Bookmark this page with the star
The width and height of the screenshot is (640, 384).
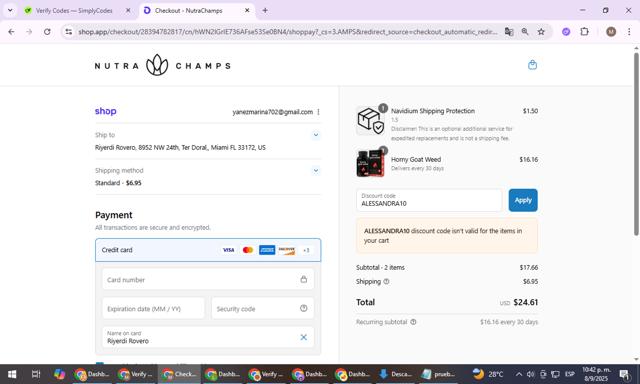coord(541,31)
